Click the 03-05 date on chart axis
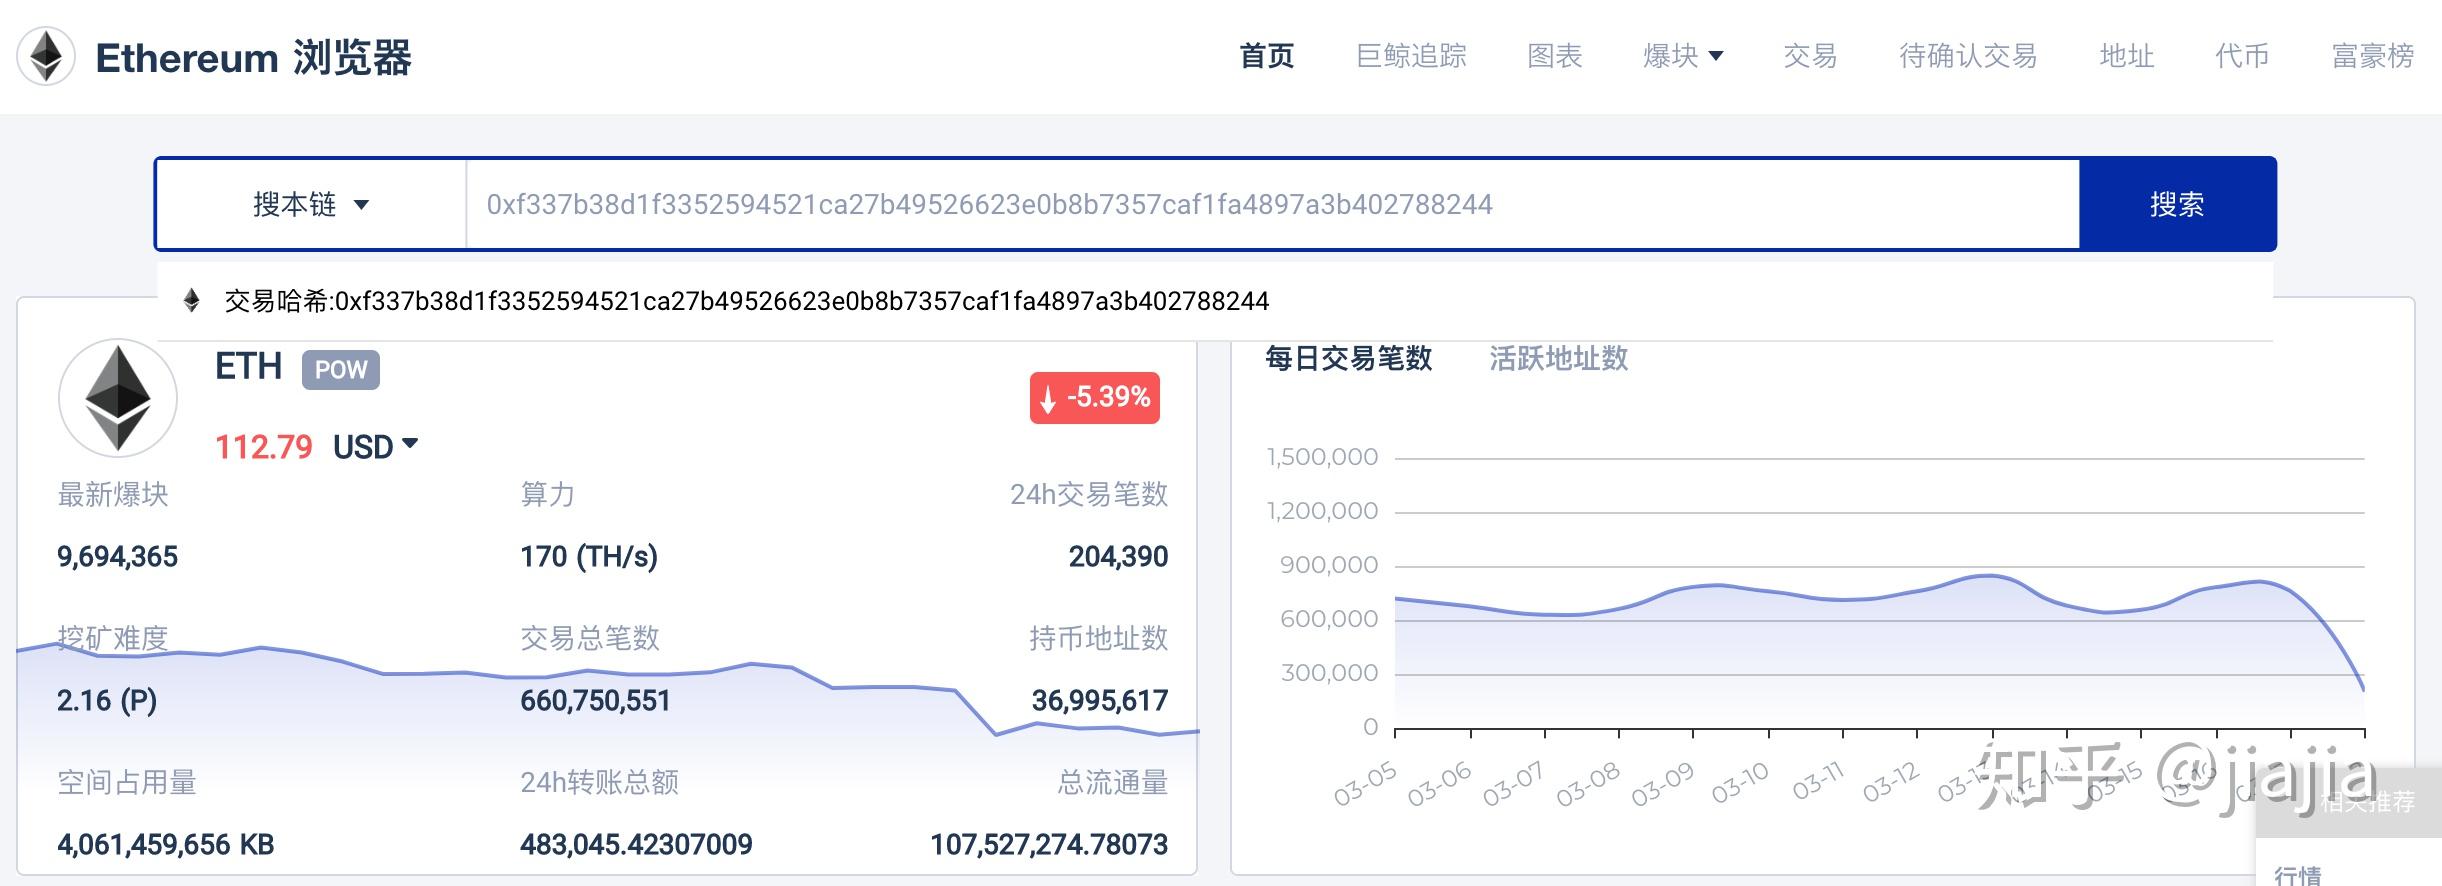This screenshot has width=2442, height=886. point(1365,784)
